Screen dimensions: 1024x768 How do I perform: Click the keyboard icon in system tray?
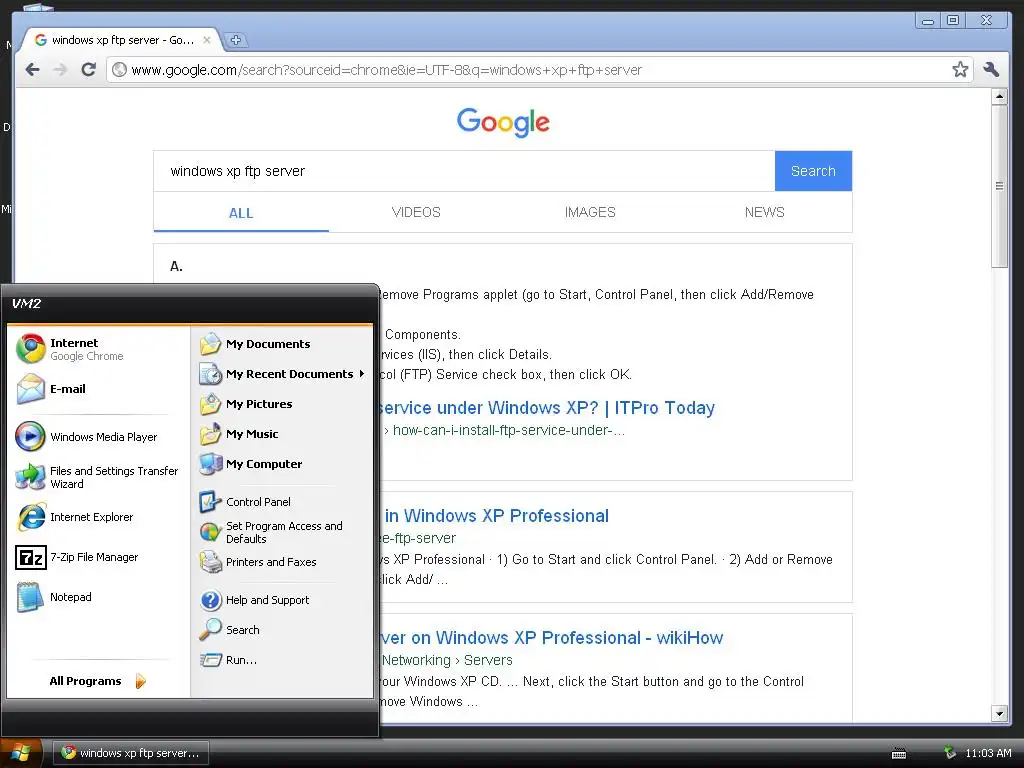click(x=899, y=754)
